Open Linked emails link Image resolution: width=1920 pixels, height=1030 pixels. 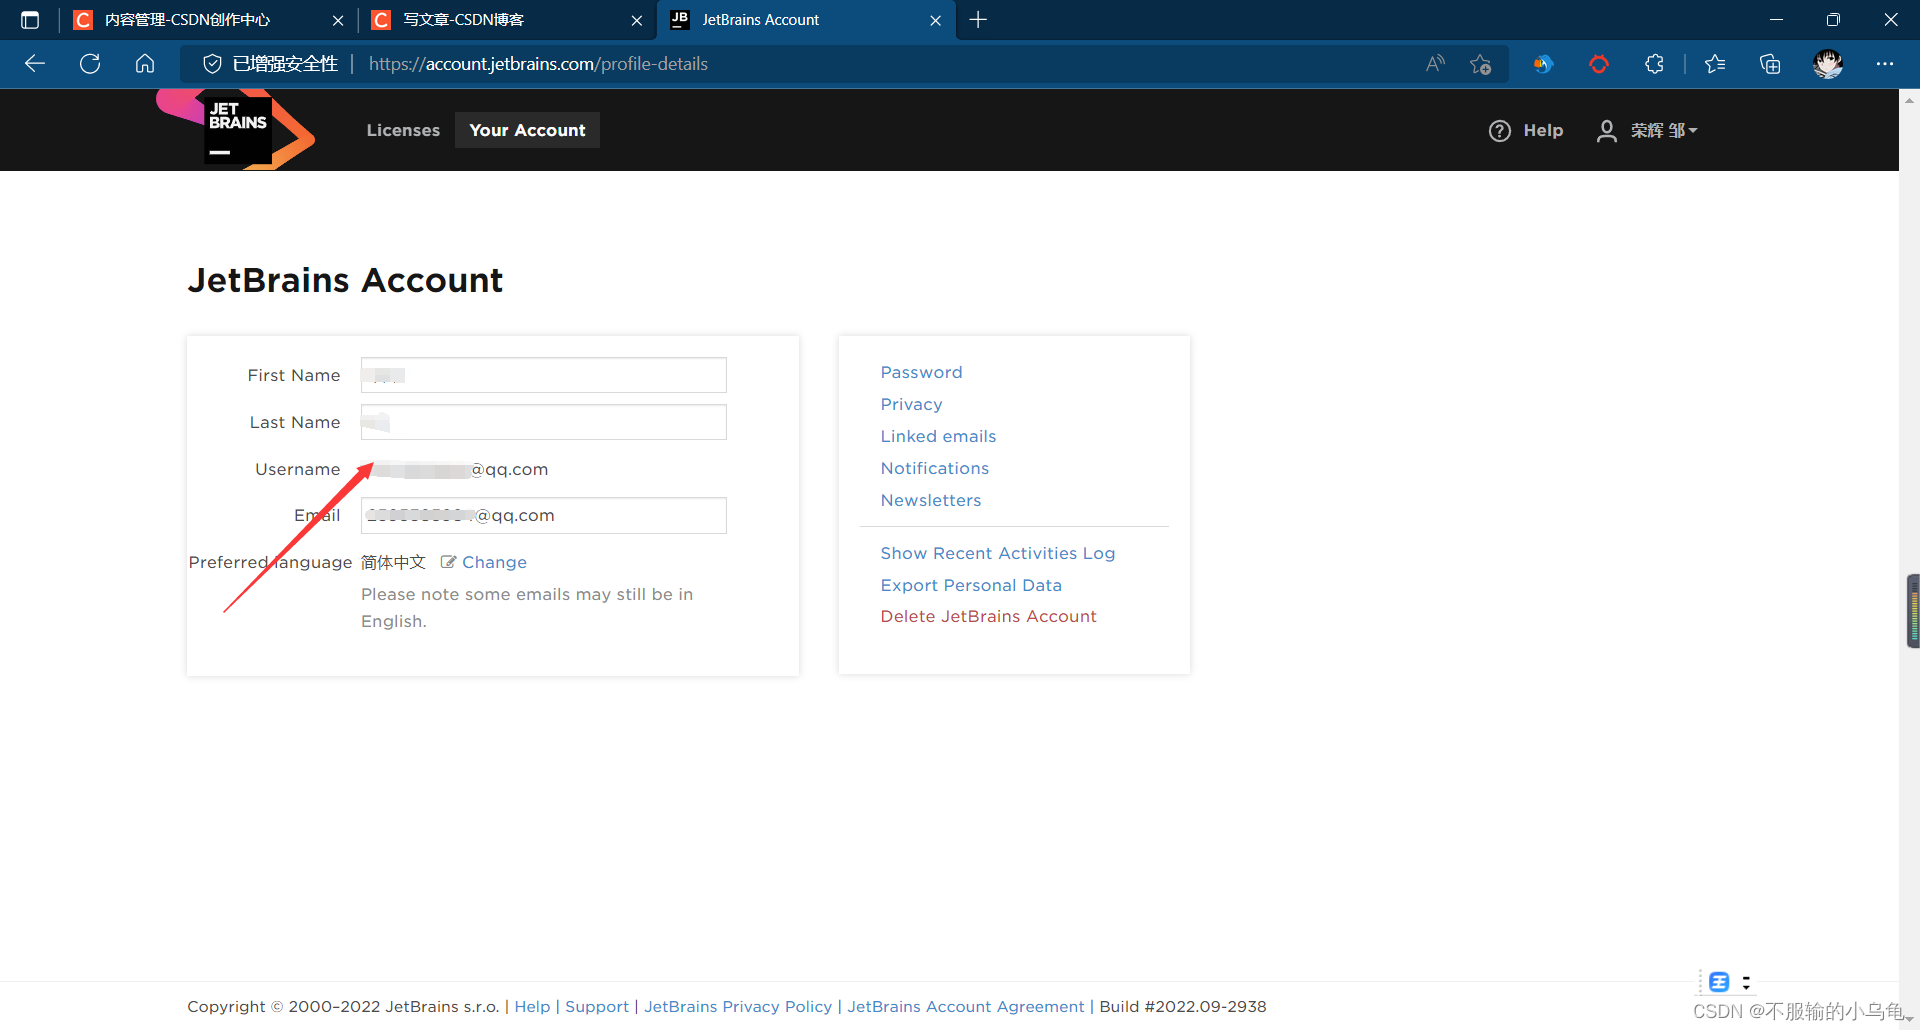938,436
